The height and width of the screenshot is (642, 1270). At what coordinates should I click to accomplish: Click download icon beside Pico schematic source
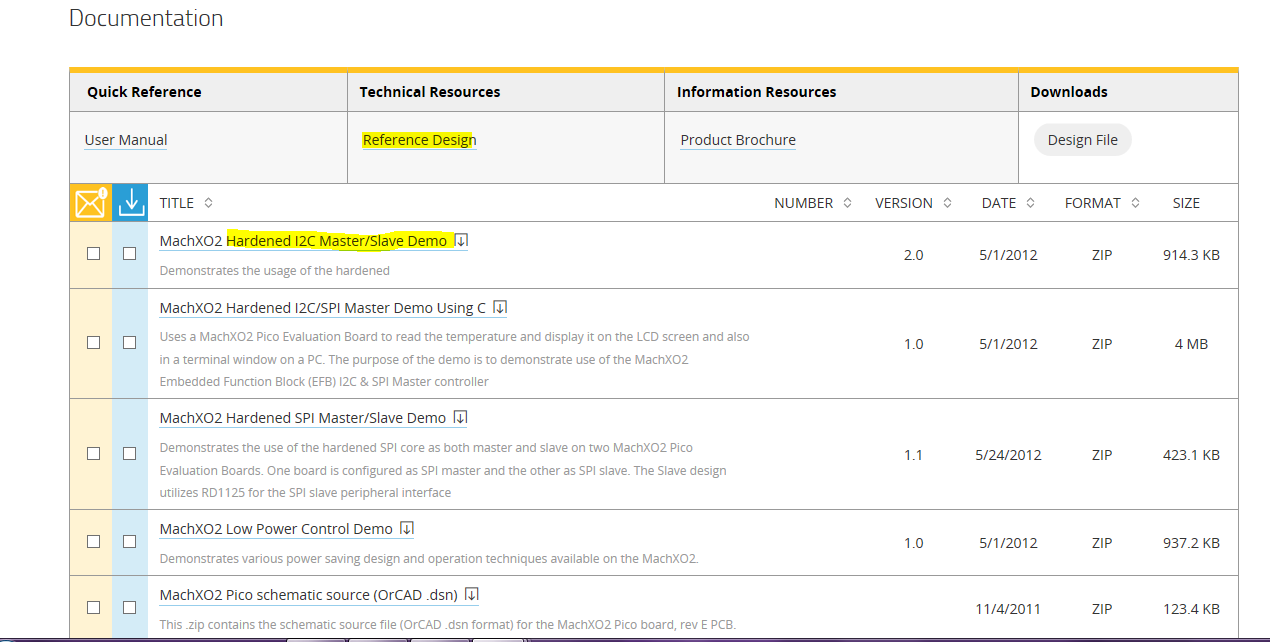click(x=472, y=594)
